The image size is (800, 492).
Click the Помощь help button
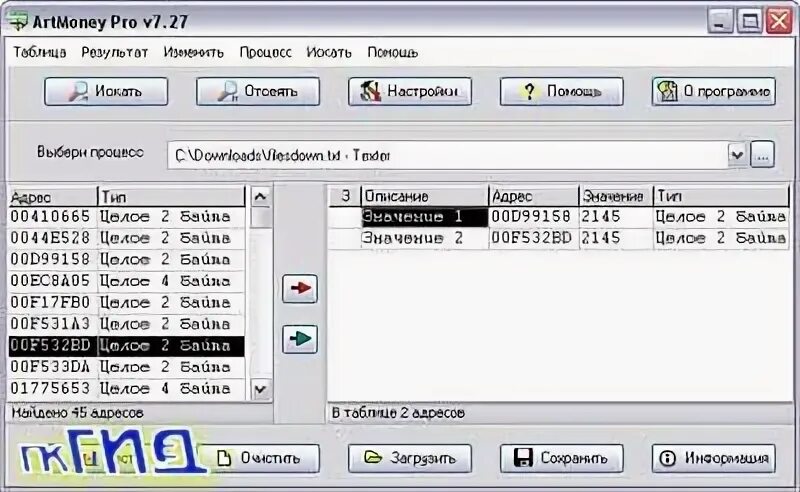point(561,91)
